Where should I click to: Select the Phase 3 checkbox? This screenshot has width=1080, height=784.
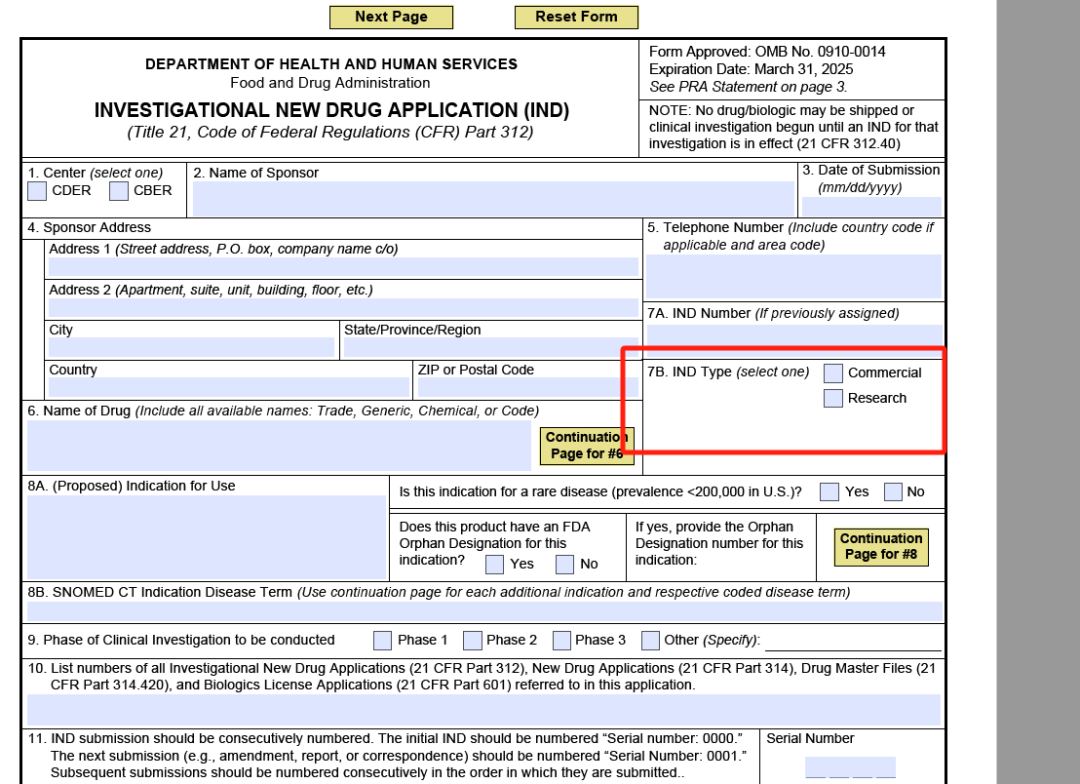(x=561, y=640)
